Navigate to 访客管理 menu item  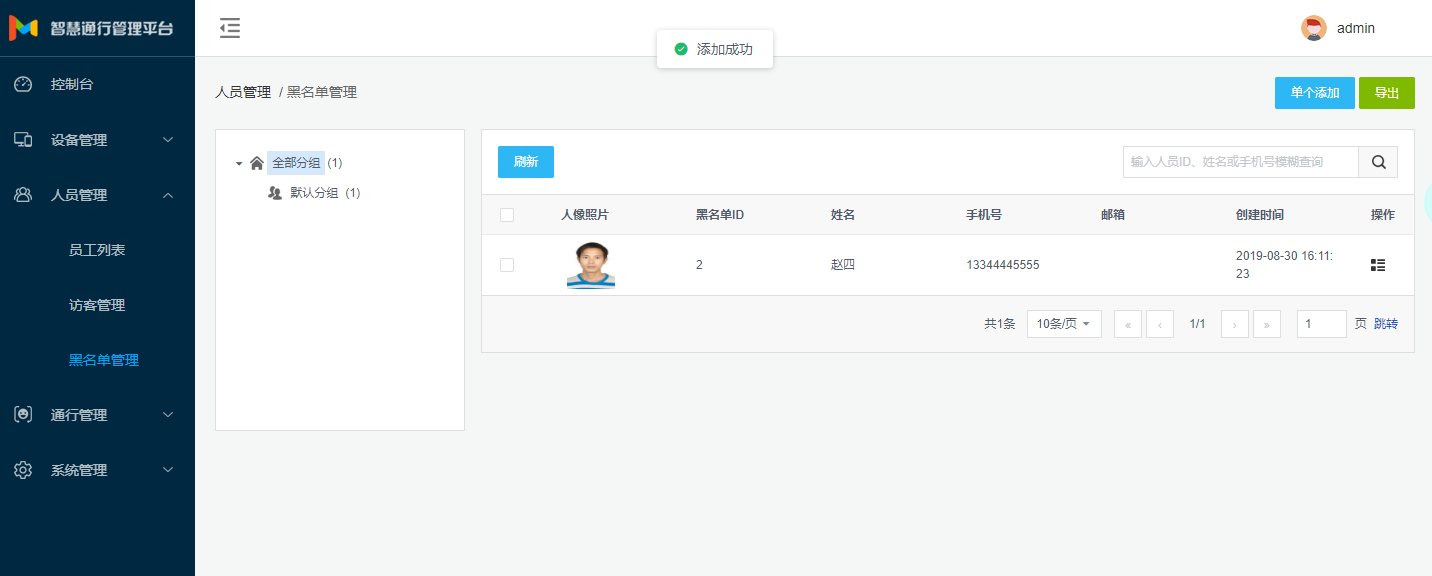point(97,305)
